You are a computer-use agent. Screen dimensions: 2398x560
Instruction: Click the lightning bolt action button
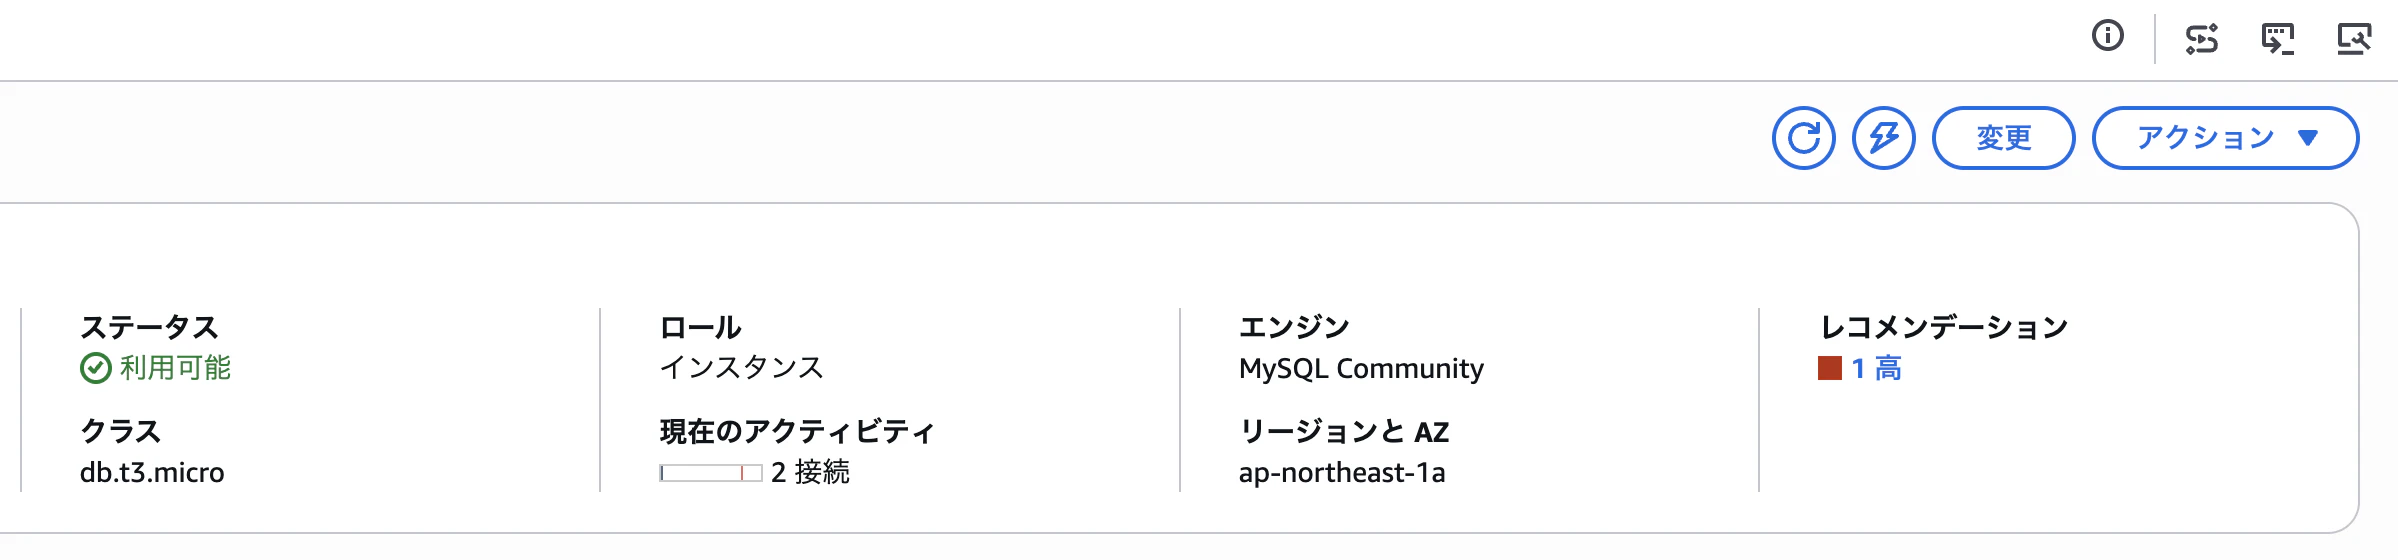pos(1884,138)
